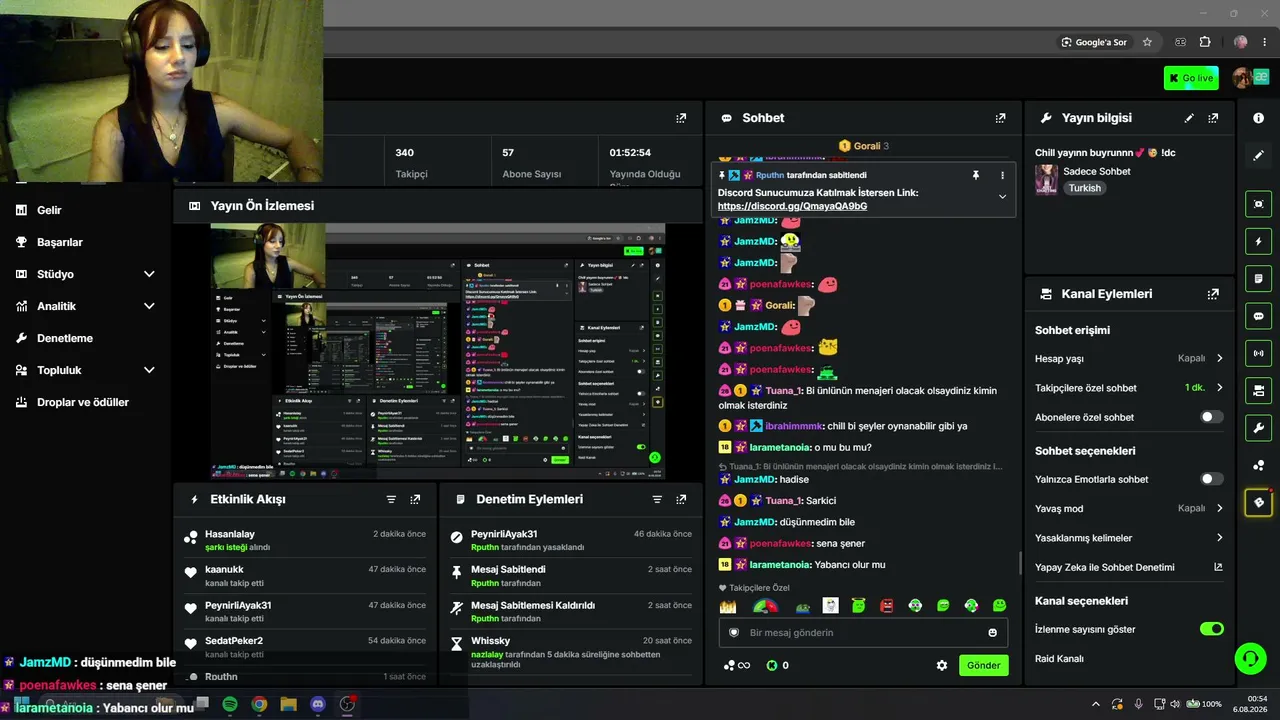Filter the Denetim Eylemleri list
The width and height of the screenshot is (1280, 720).
657,499
